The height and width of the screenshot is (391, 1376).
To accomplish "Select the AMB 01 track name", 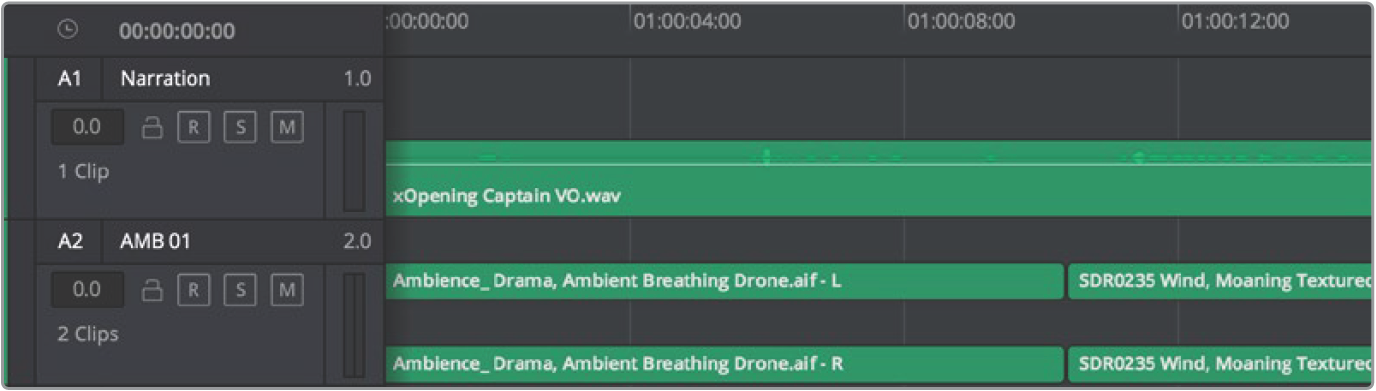I will (155, 241).
